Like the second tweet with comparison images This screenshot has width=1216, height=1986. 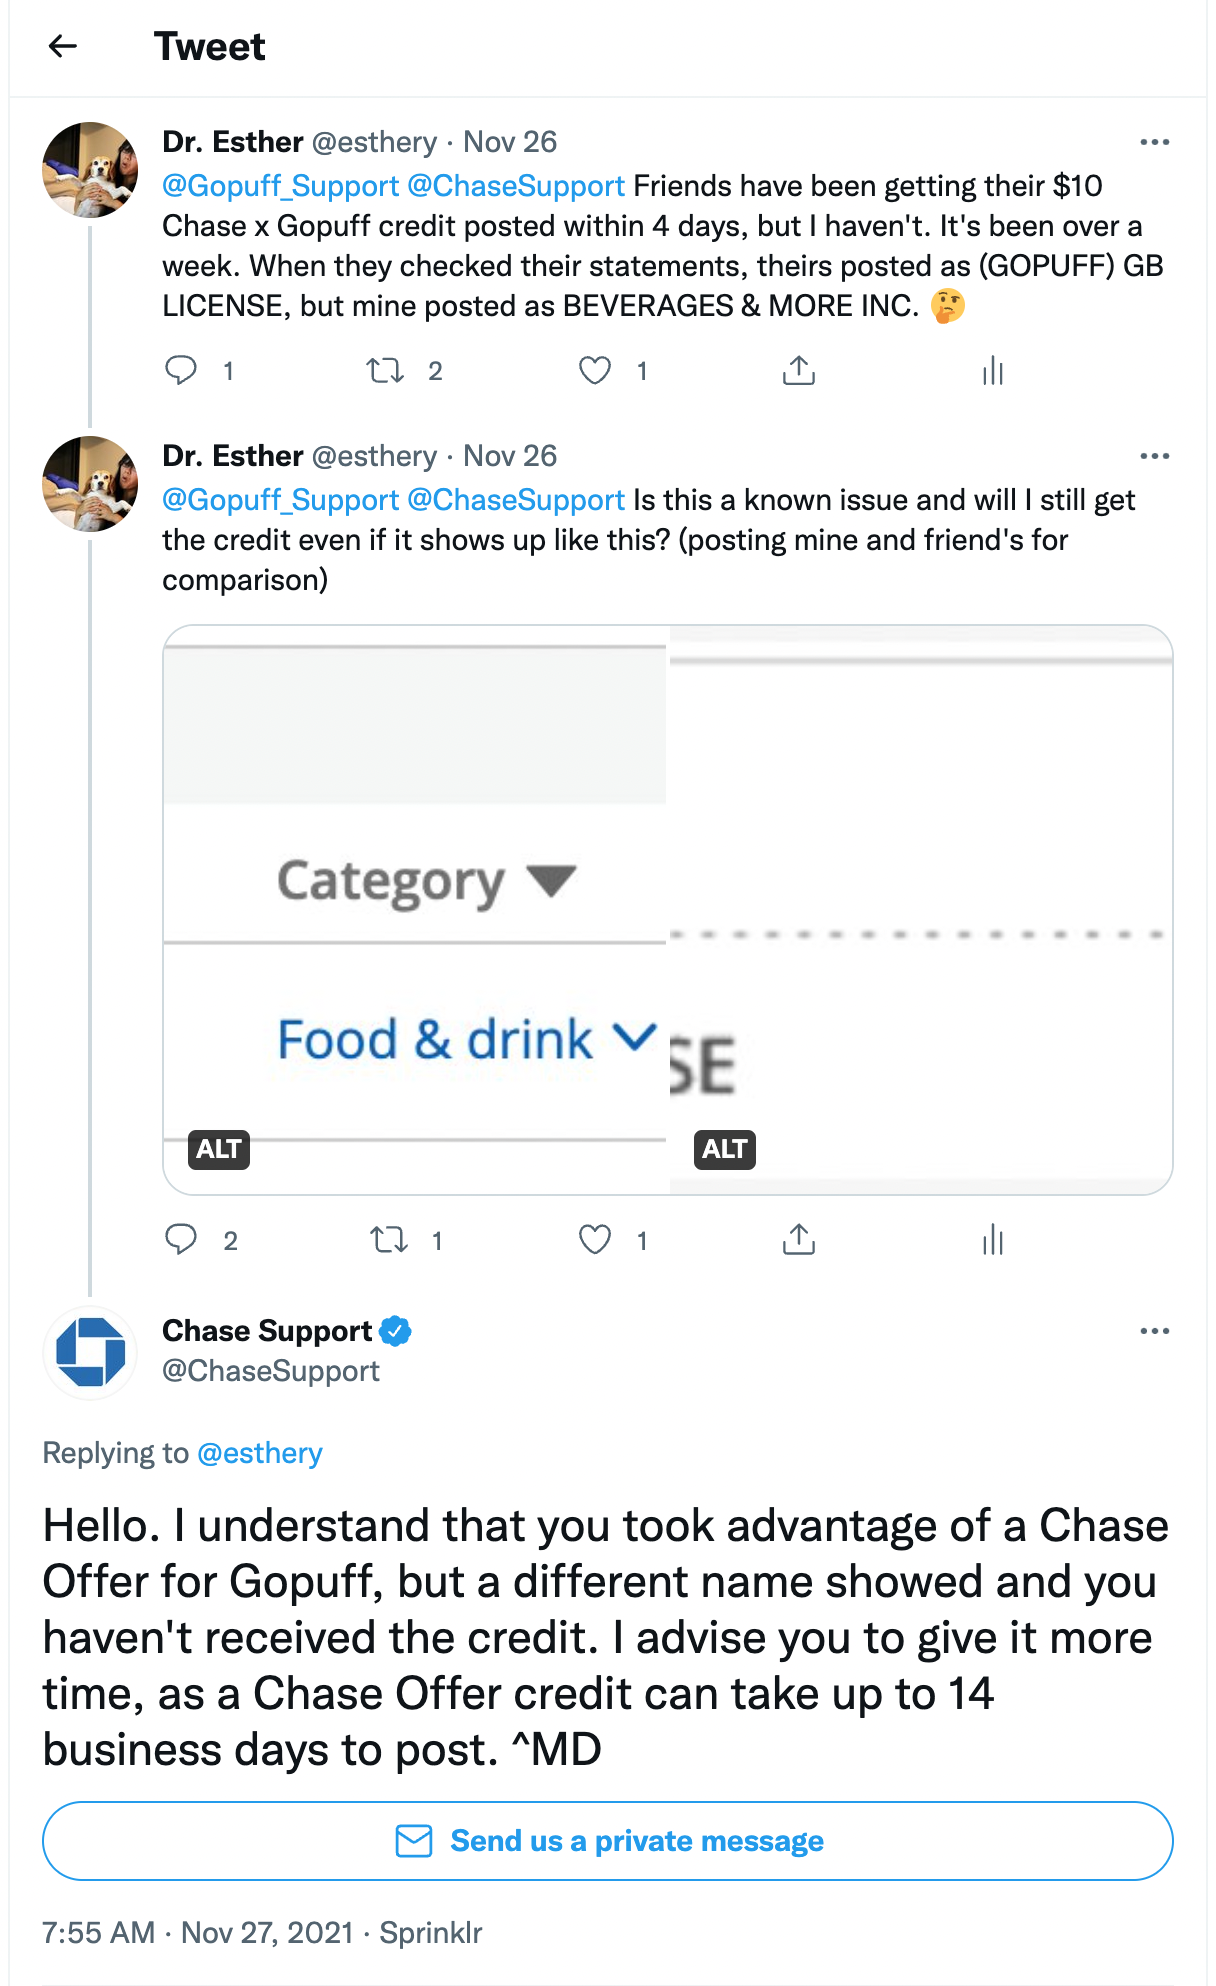click(595, 1240)
